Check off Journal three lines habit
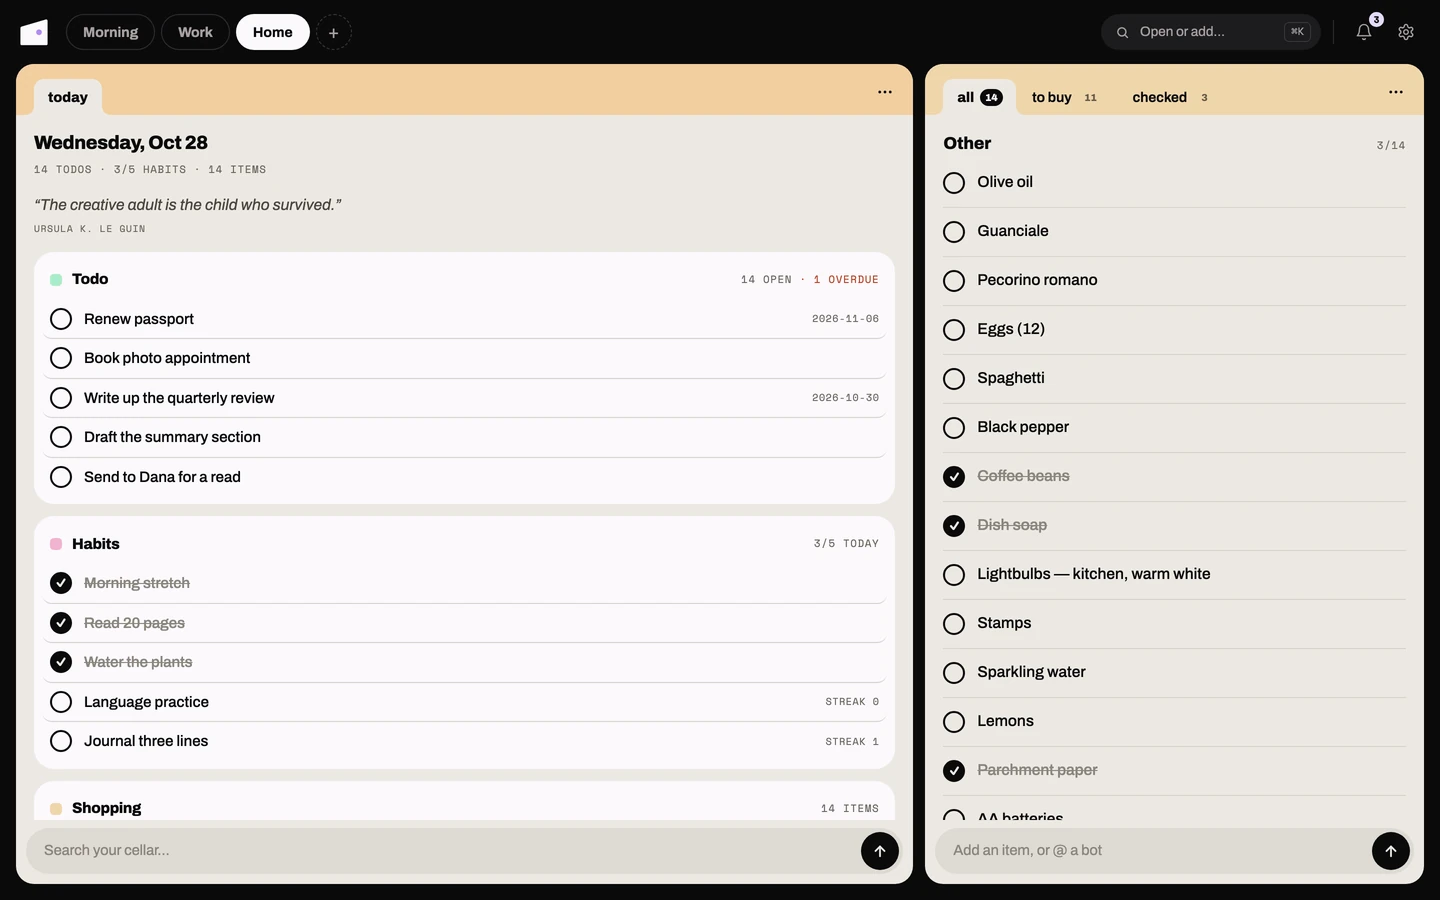This screenshot has height=900, width=1440. click(61, 741)
